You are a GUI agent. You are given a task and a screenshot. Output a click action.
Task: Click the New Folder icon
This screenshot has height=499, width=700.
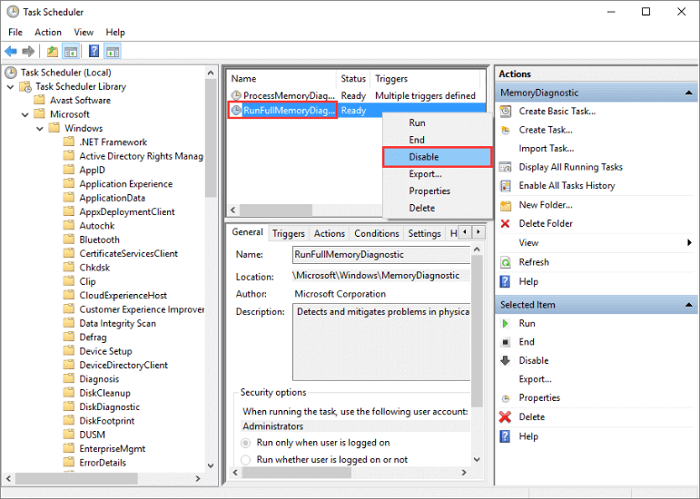[x=505, y=205]
